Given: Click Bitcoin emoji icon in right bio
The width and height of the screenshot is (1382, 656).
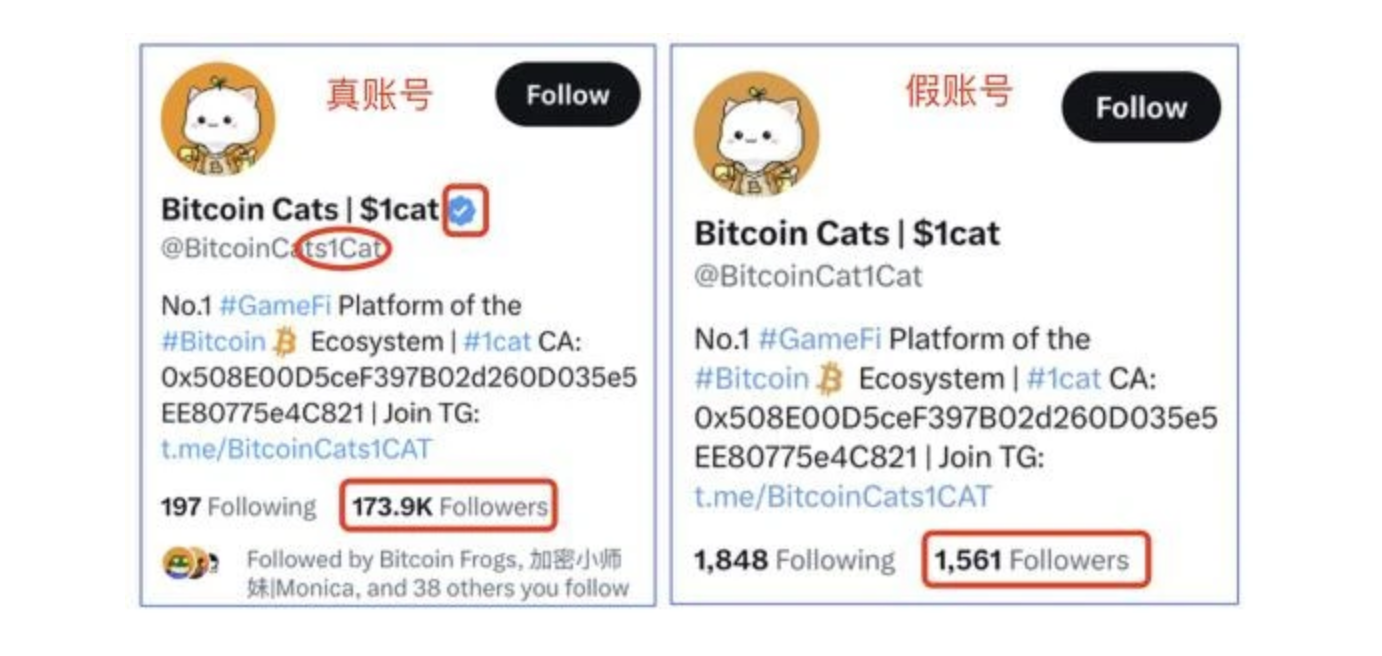Looking at the screenshot, I should click(x=830, y=380).
